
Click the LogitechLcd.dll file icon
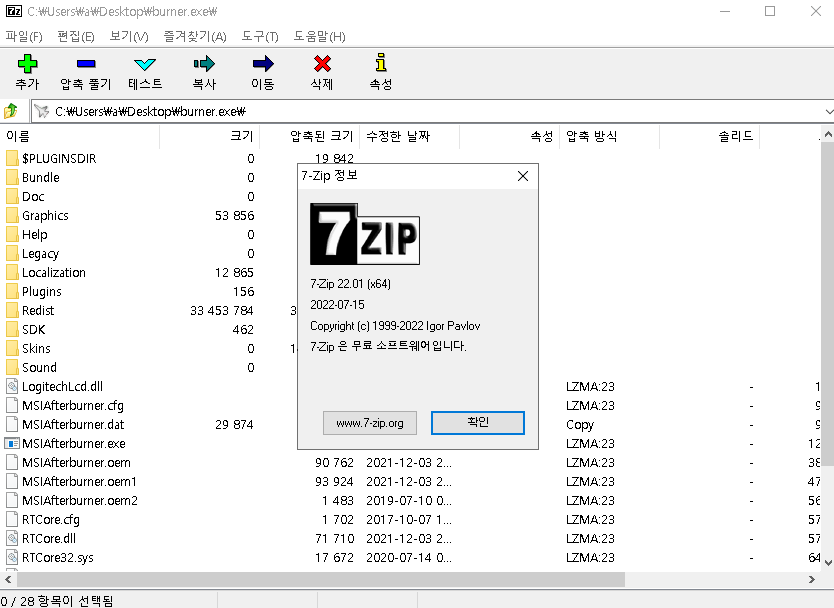(x=12, y=386)
